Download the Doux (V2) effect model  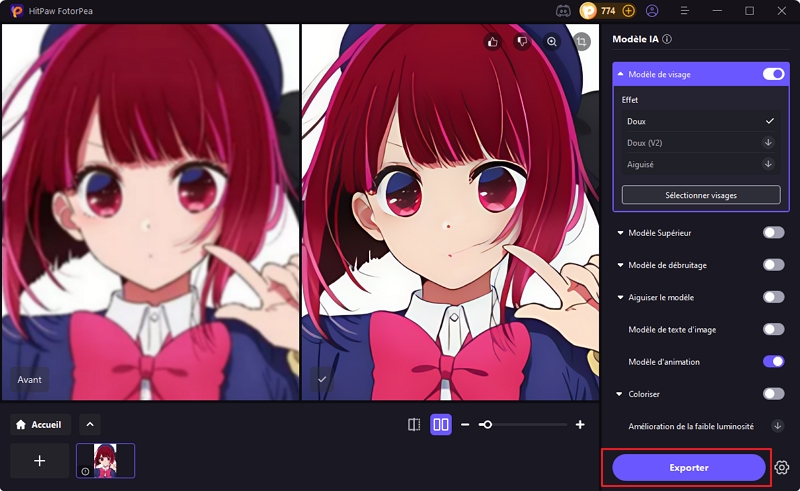768,142
